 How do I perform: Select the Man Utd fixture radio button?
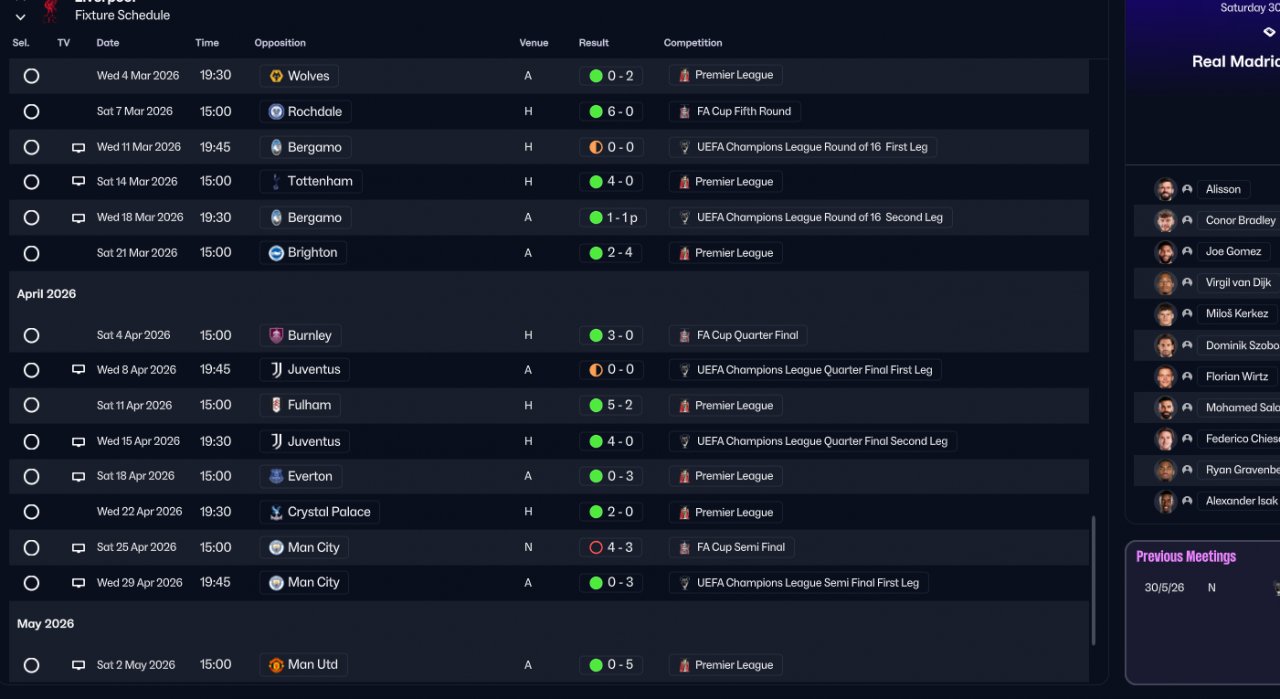click(31, 665)
